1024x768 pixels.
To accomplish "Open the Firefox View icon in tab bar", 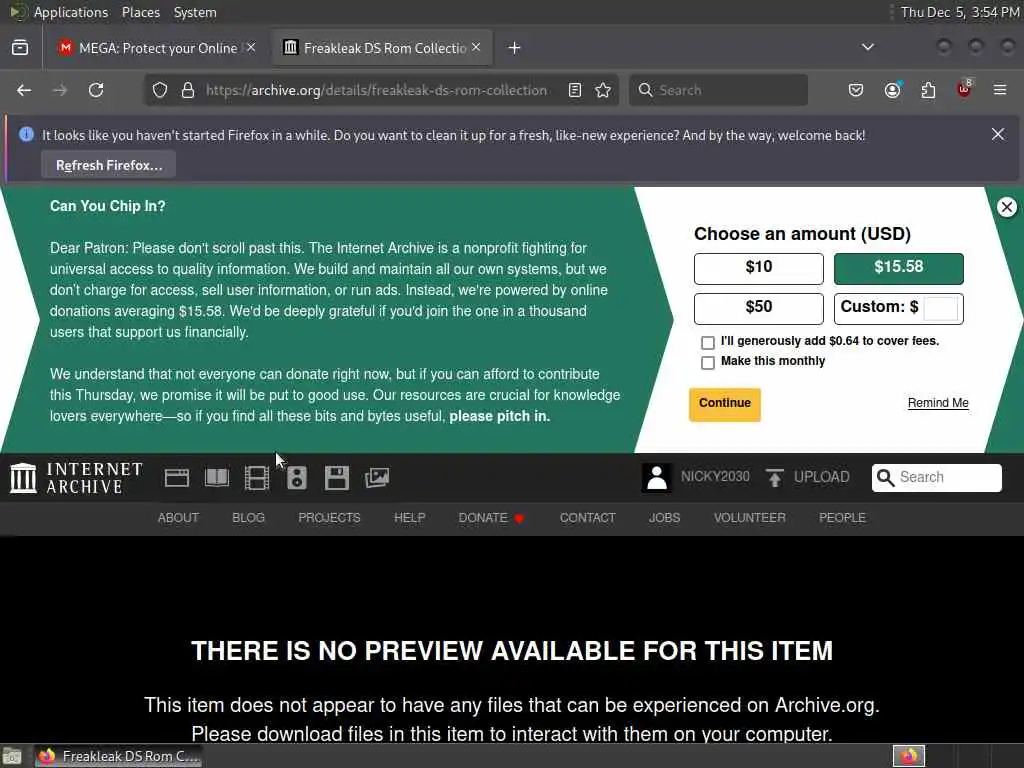I will 20,48.
